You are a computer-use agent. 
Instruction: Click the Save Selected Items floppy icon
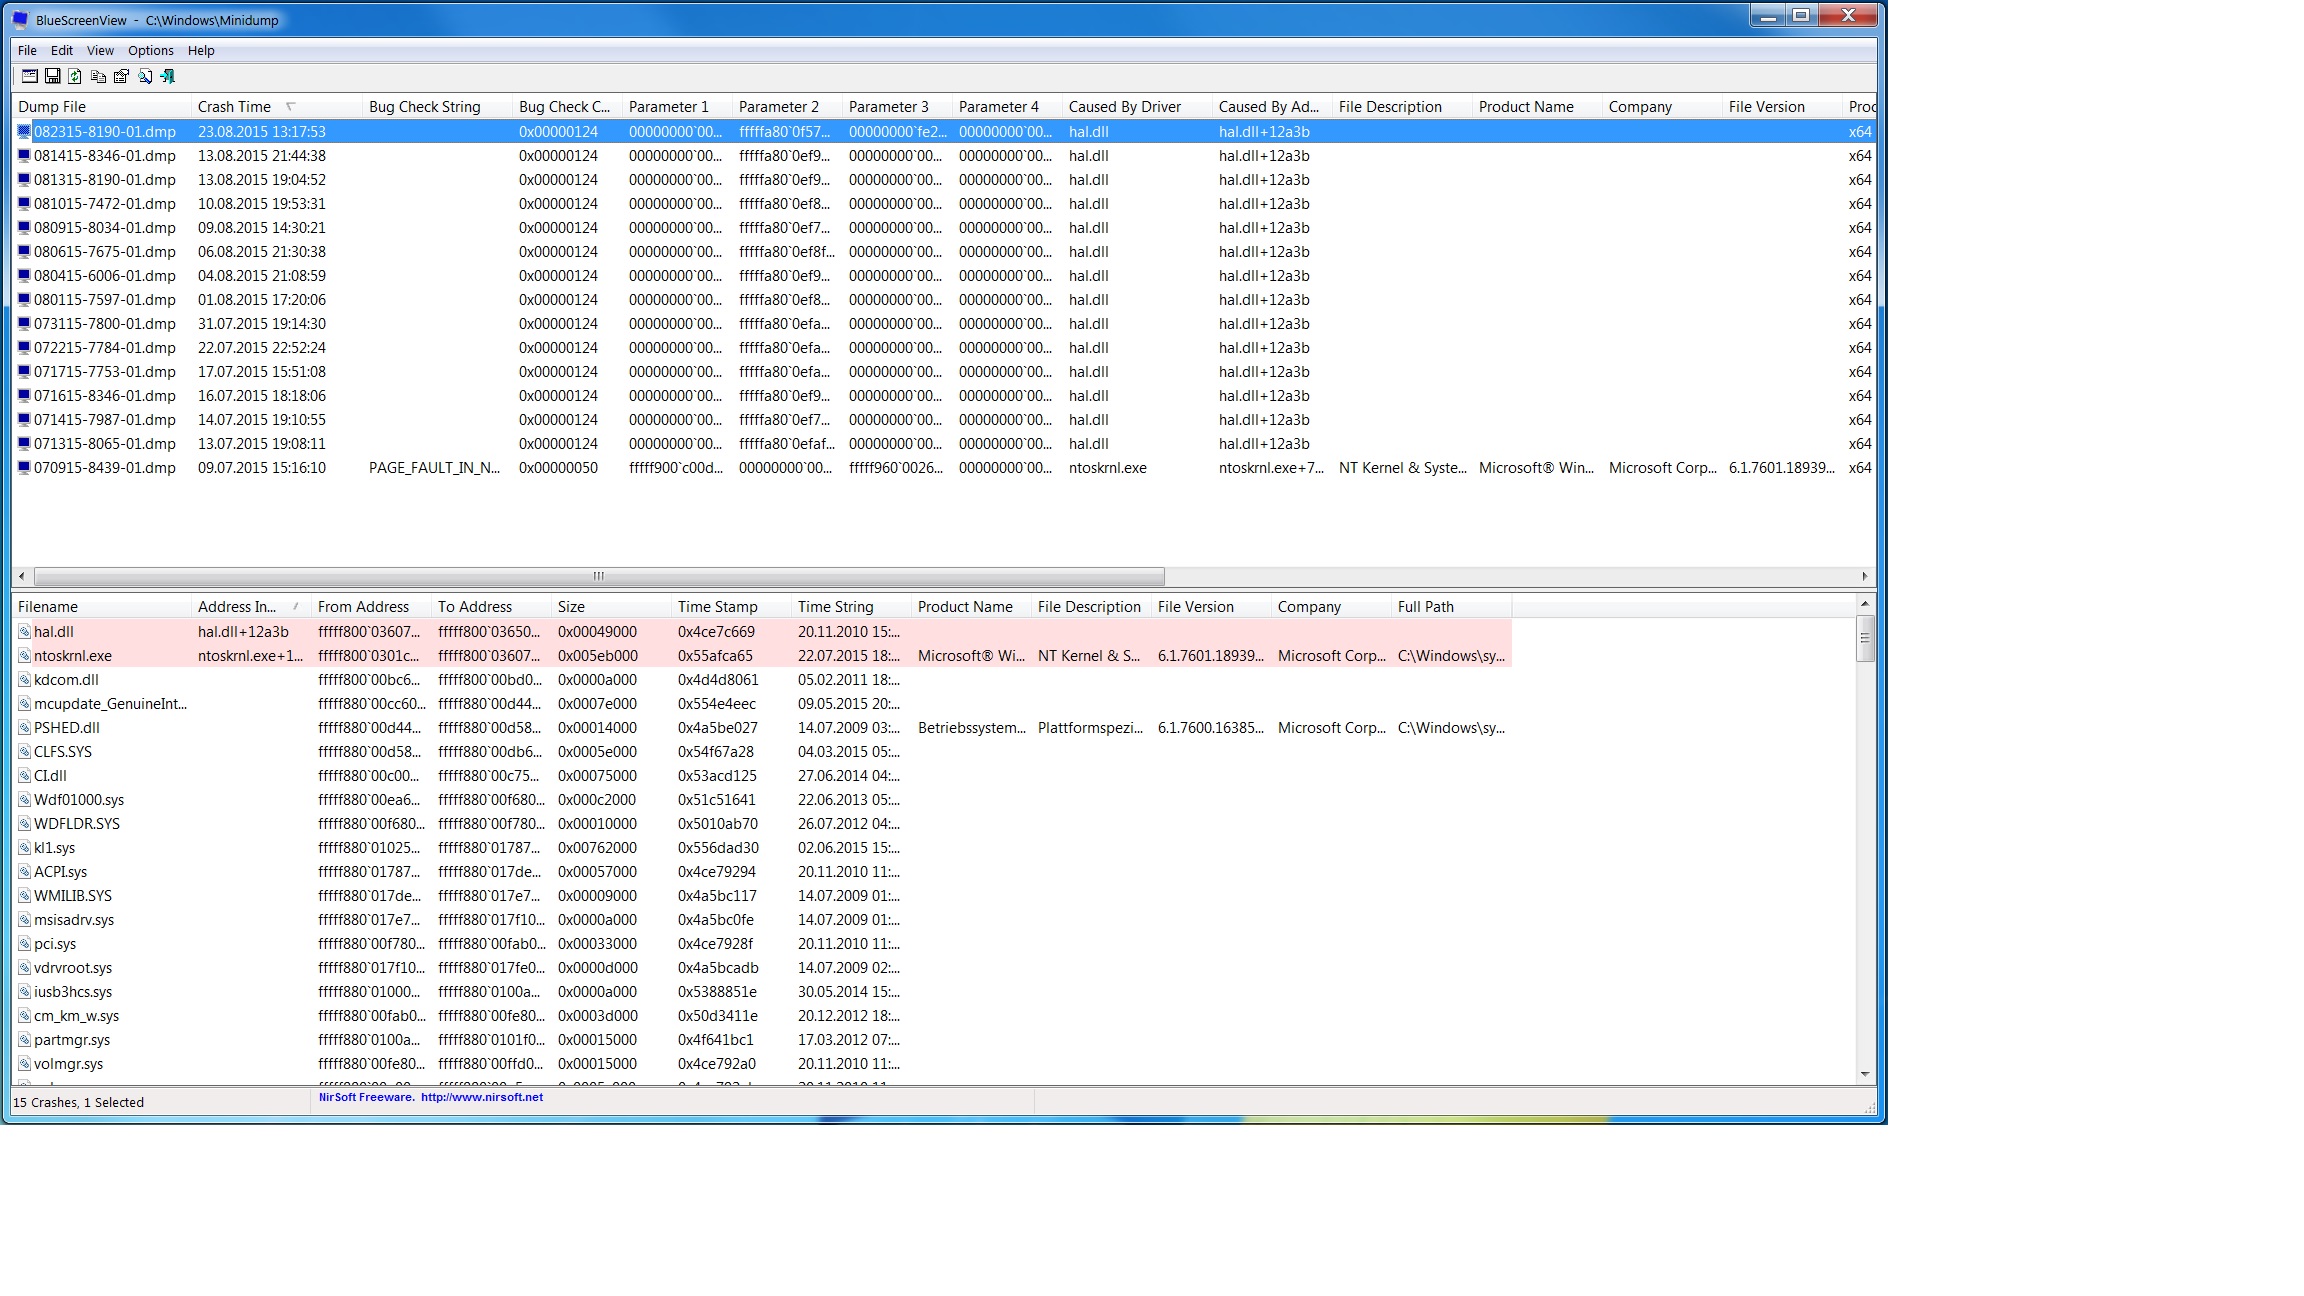click(52, 76)
